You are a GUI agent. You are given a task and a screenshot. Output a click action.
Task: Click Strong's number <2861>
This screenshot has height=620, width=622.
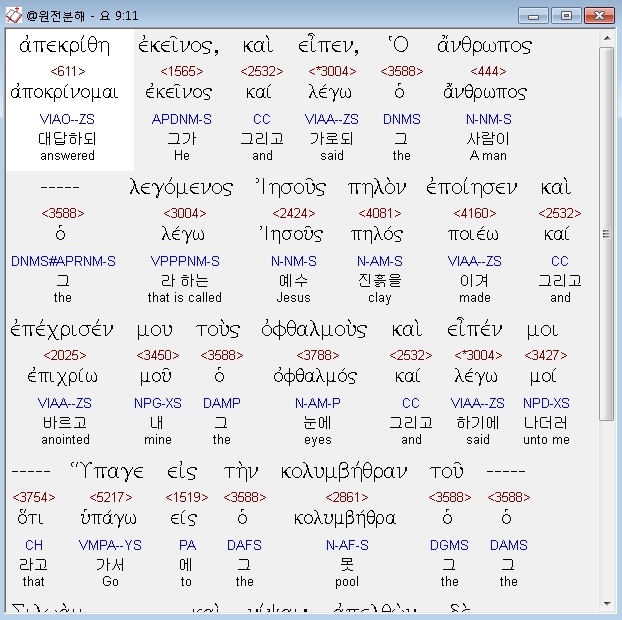(x=347, y=497)
